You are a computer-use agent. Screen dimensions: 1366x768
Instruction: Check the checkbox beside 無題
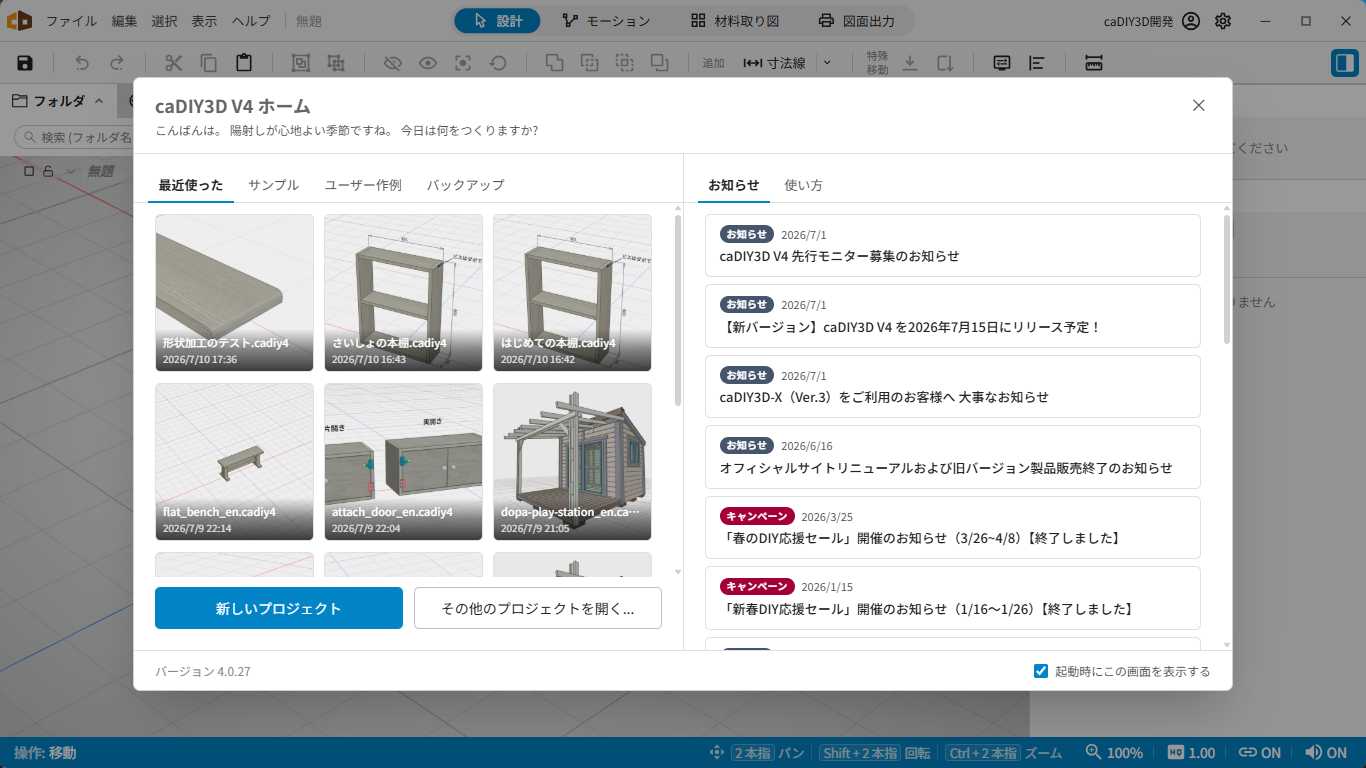tap(29, 171)
